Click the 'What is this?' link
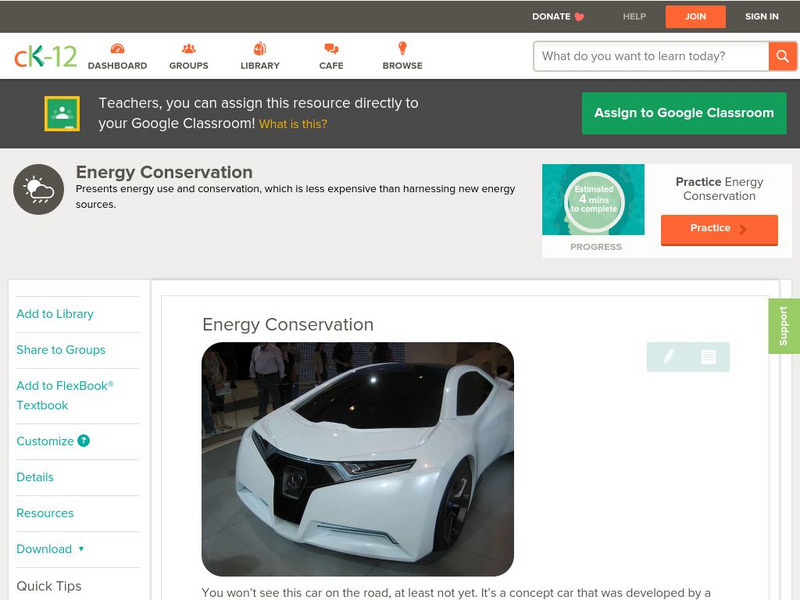Viewport: 800px width, 600px height. pyautogui.click(x=293, y=124)
